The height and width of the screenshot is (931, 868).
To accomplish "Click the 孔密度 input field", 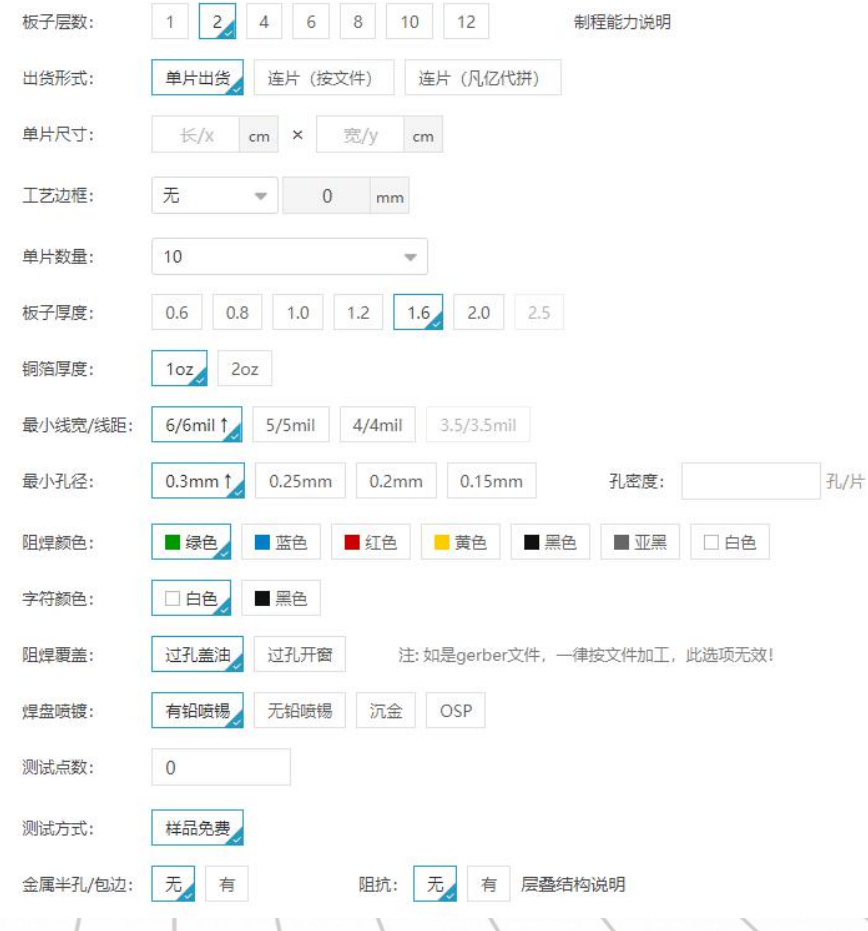I will 750,480.
